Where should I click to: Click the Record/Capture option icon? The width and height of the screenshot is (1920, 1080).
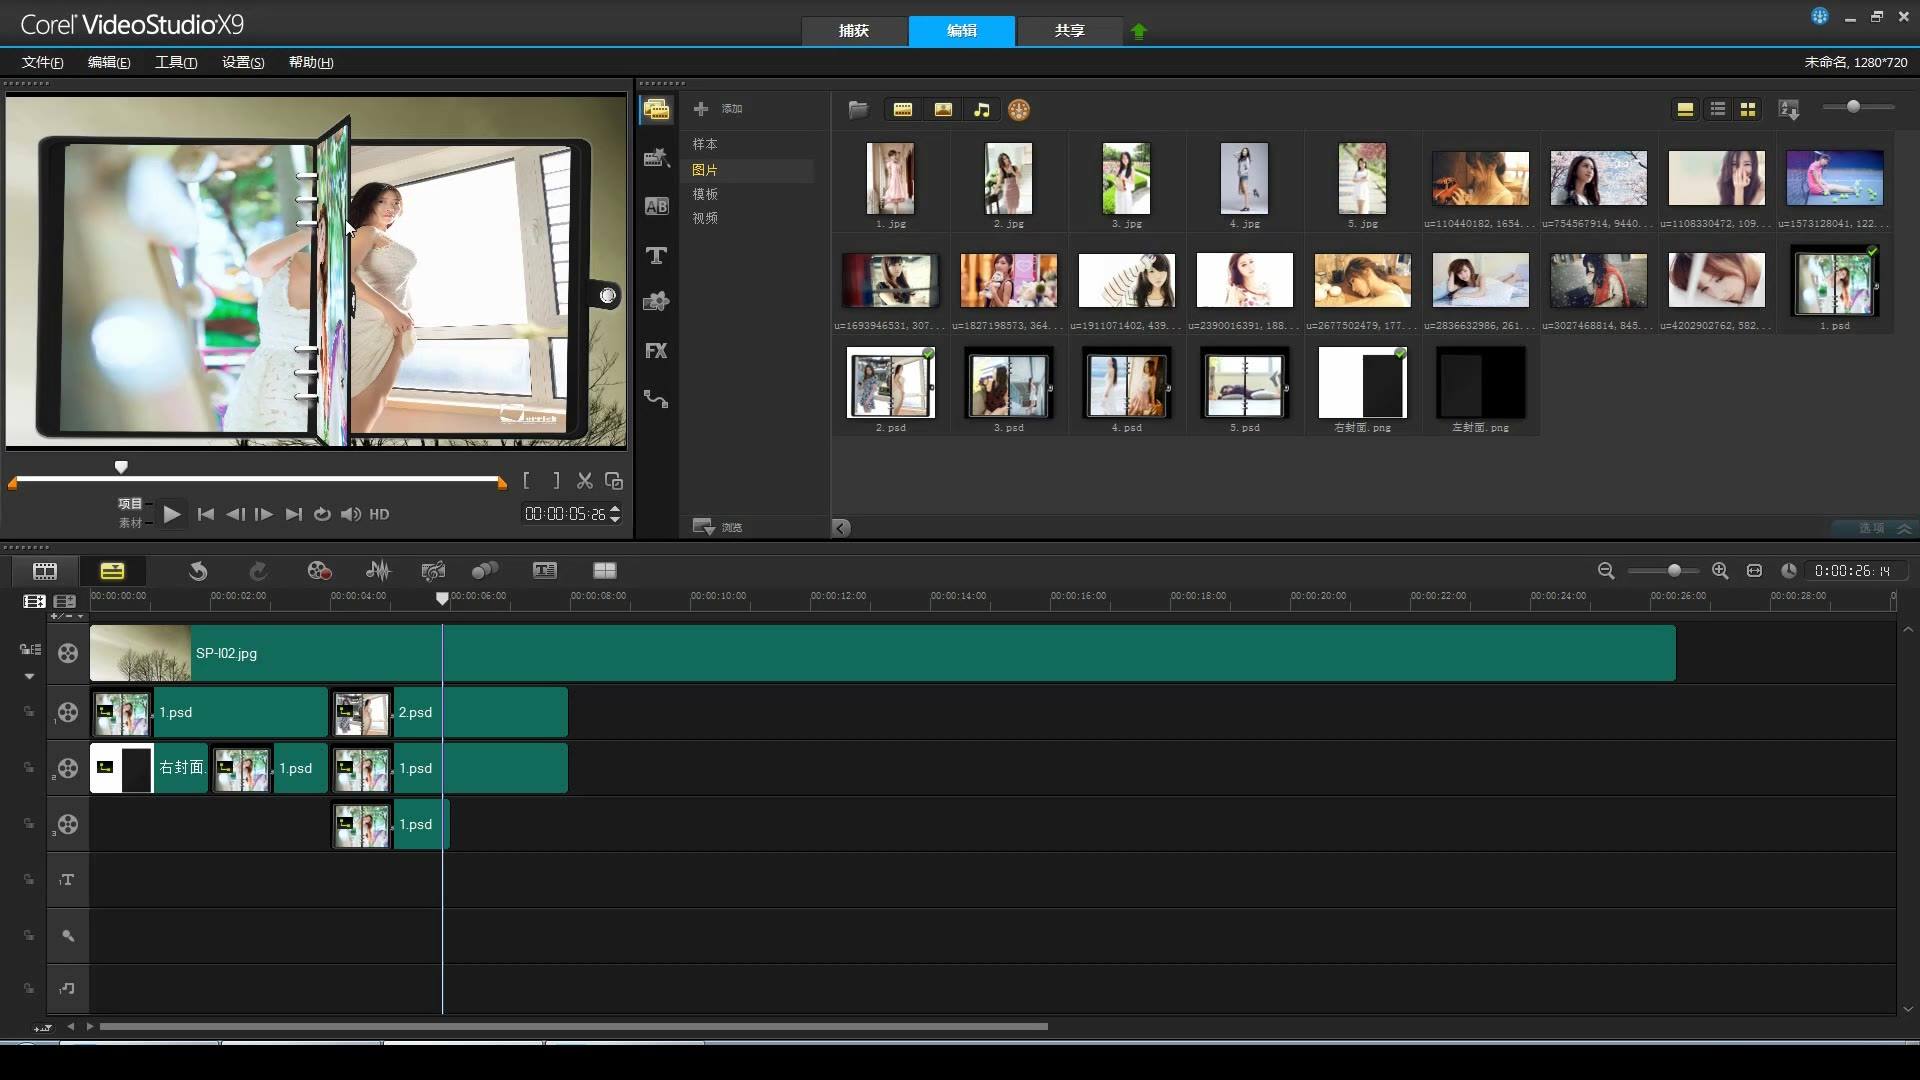319,571
